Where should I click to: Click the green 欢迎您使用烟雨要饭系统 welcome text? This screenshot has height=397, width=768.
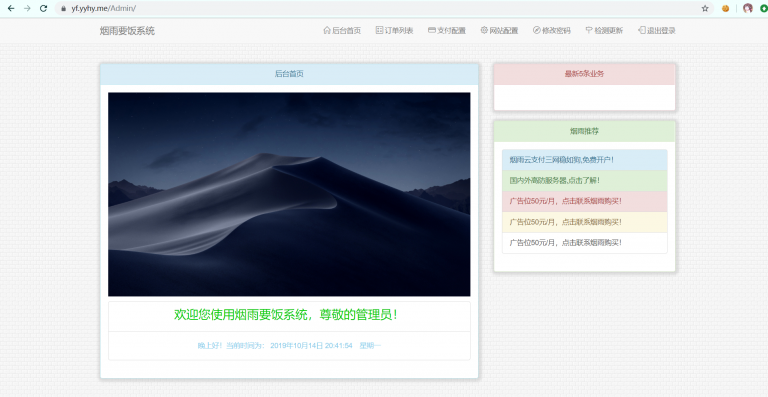coord(287,315)
